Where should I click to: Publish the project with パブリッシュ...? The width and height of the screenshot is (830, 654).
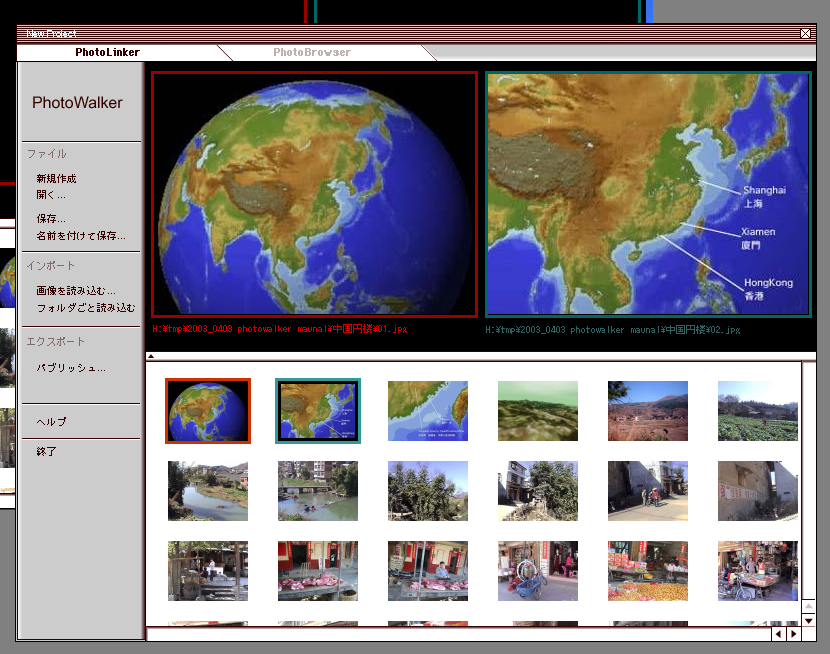pos(71,368)
